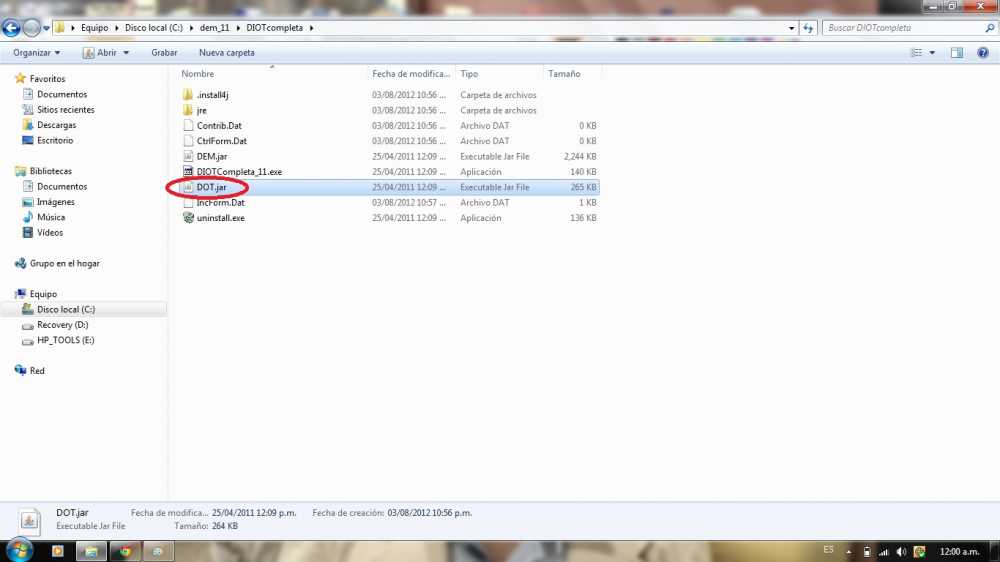Select the IncForm.Dat file

221,202
